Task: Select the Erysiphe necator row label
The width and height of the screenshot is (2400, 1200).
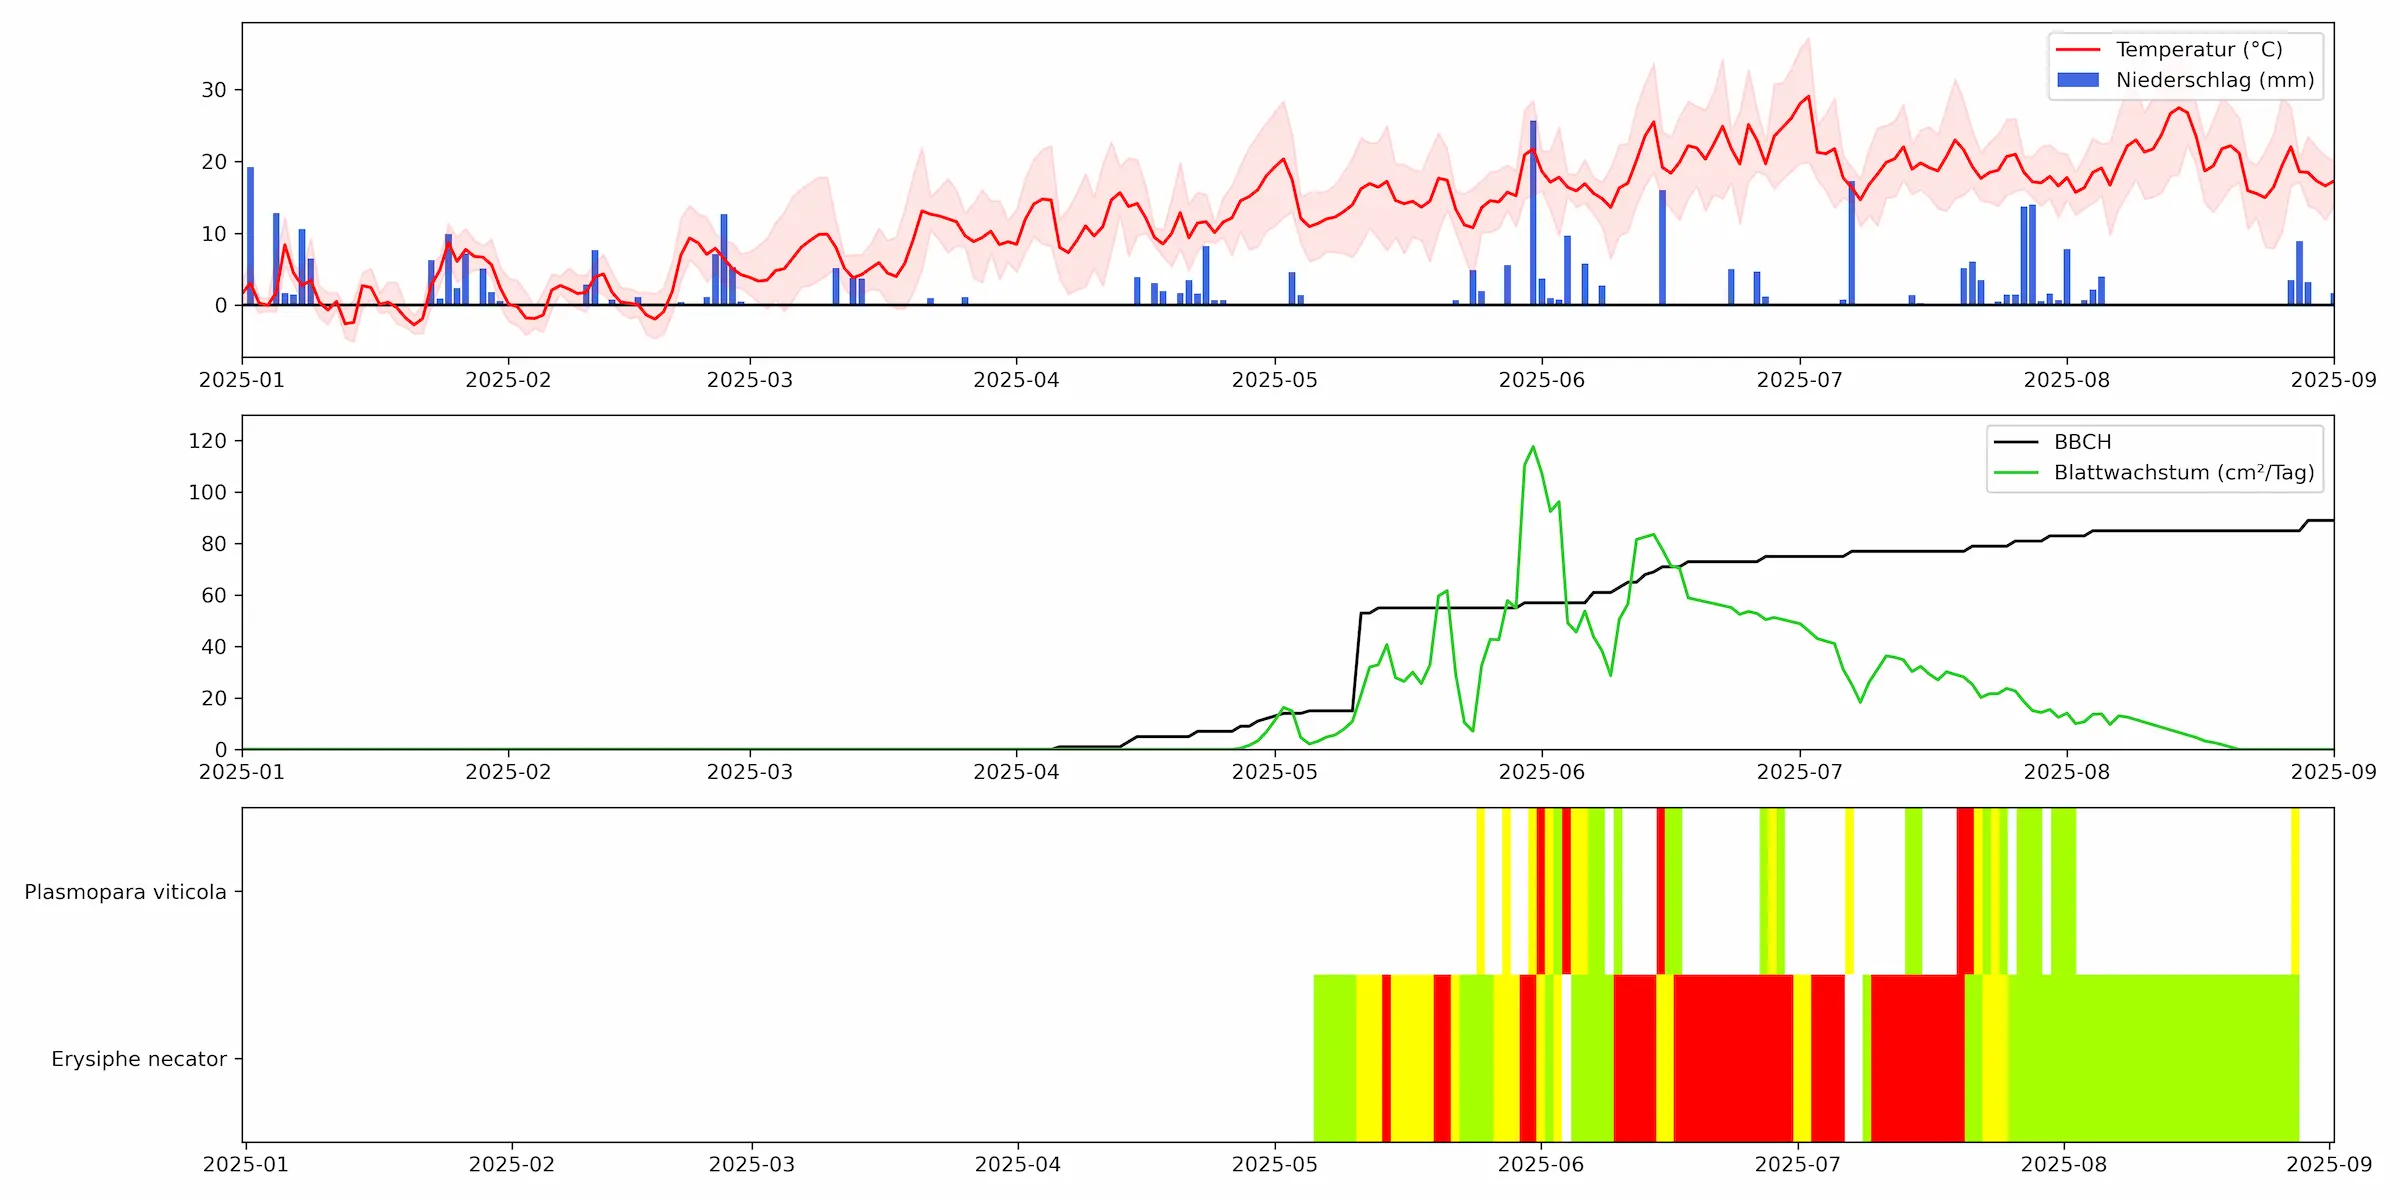Action: (x=140, y=1058)
